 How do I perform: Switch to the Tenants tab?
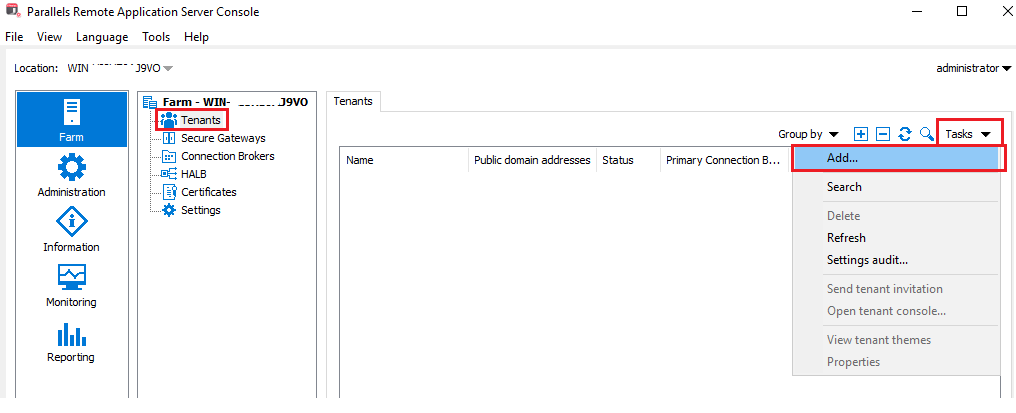[x=353, y=101]
